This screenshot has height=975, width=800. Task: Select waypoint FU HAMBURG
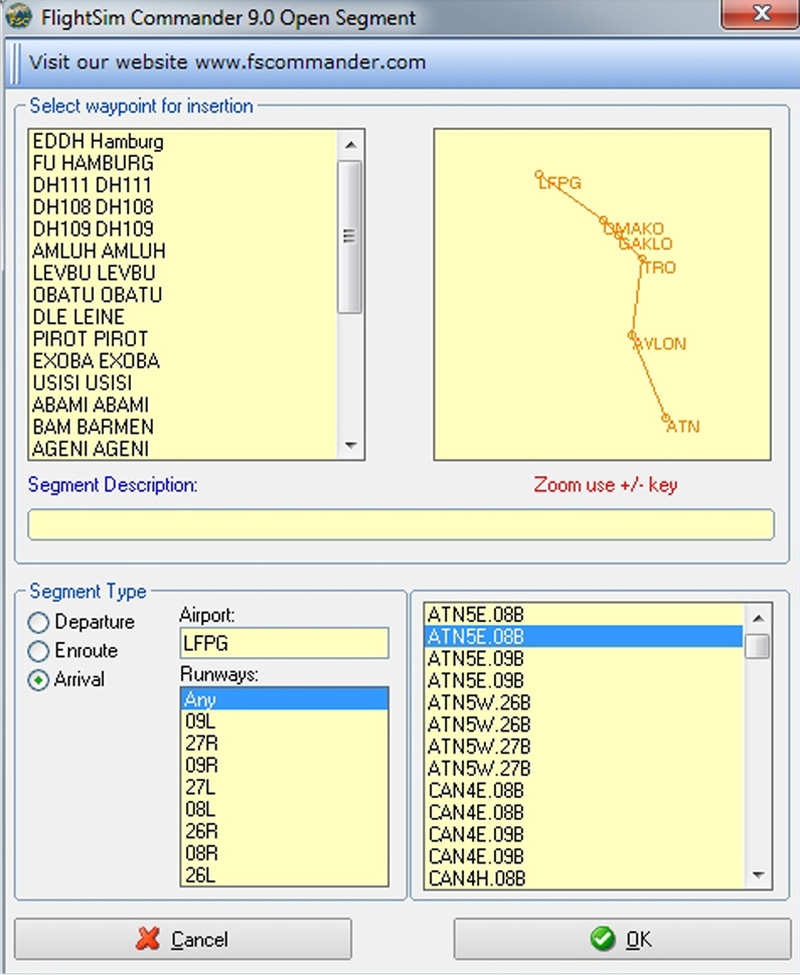(x=183, y=163)
